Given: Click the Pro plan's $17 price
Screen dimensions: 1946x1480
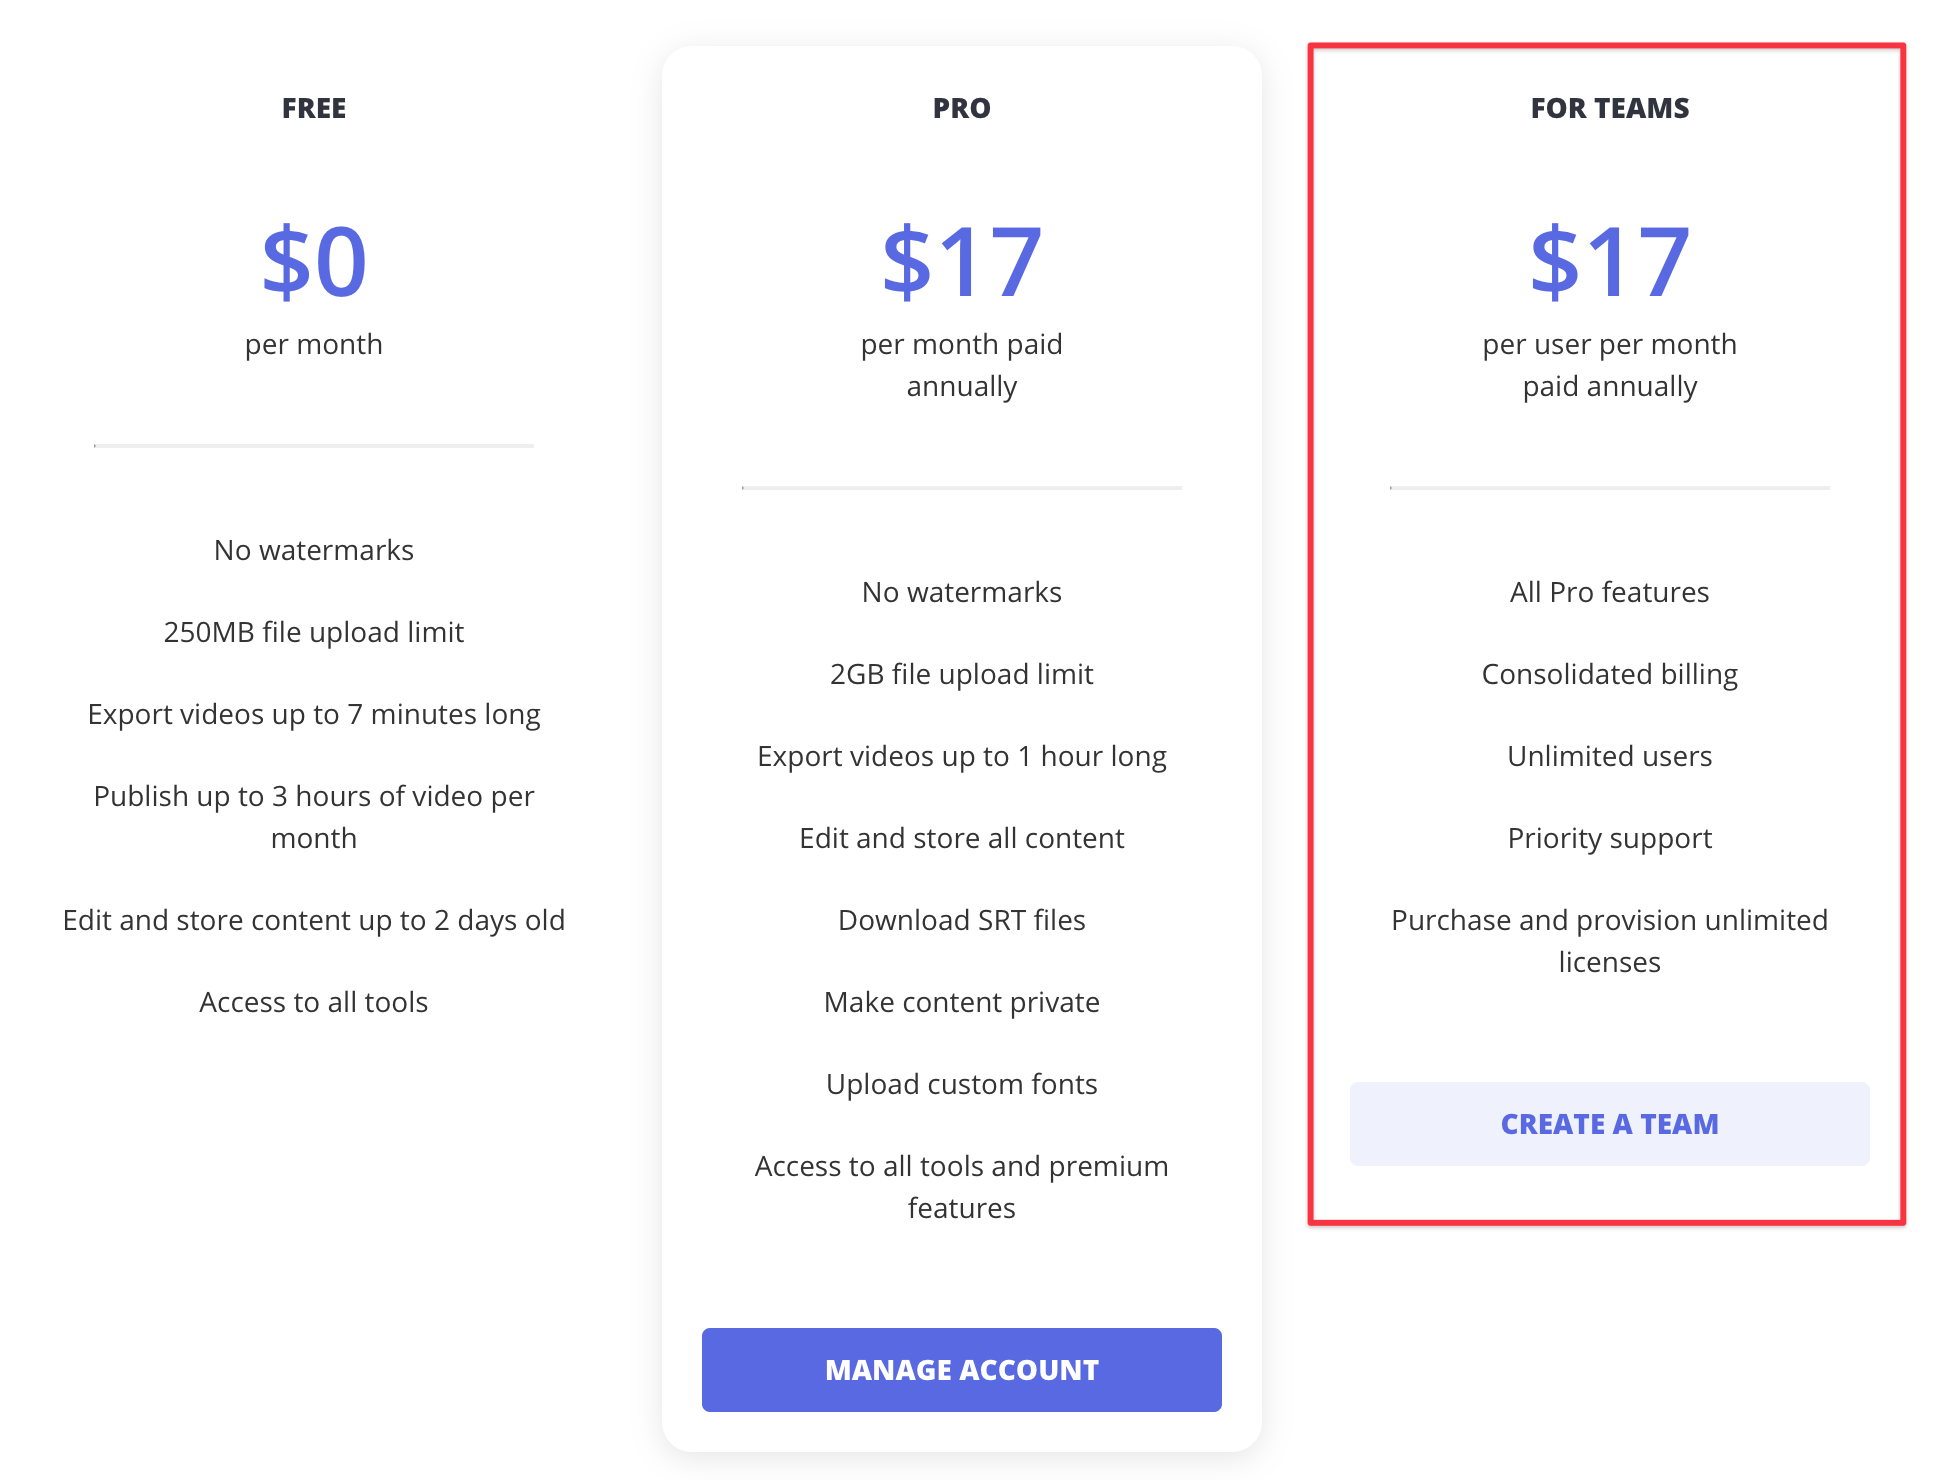Looking at the screenshot, I should 961,262.
